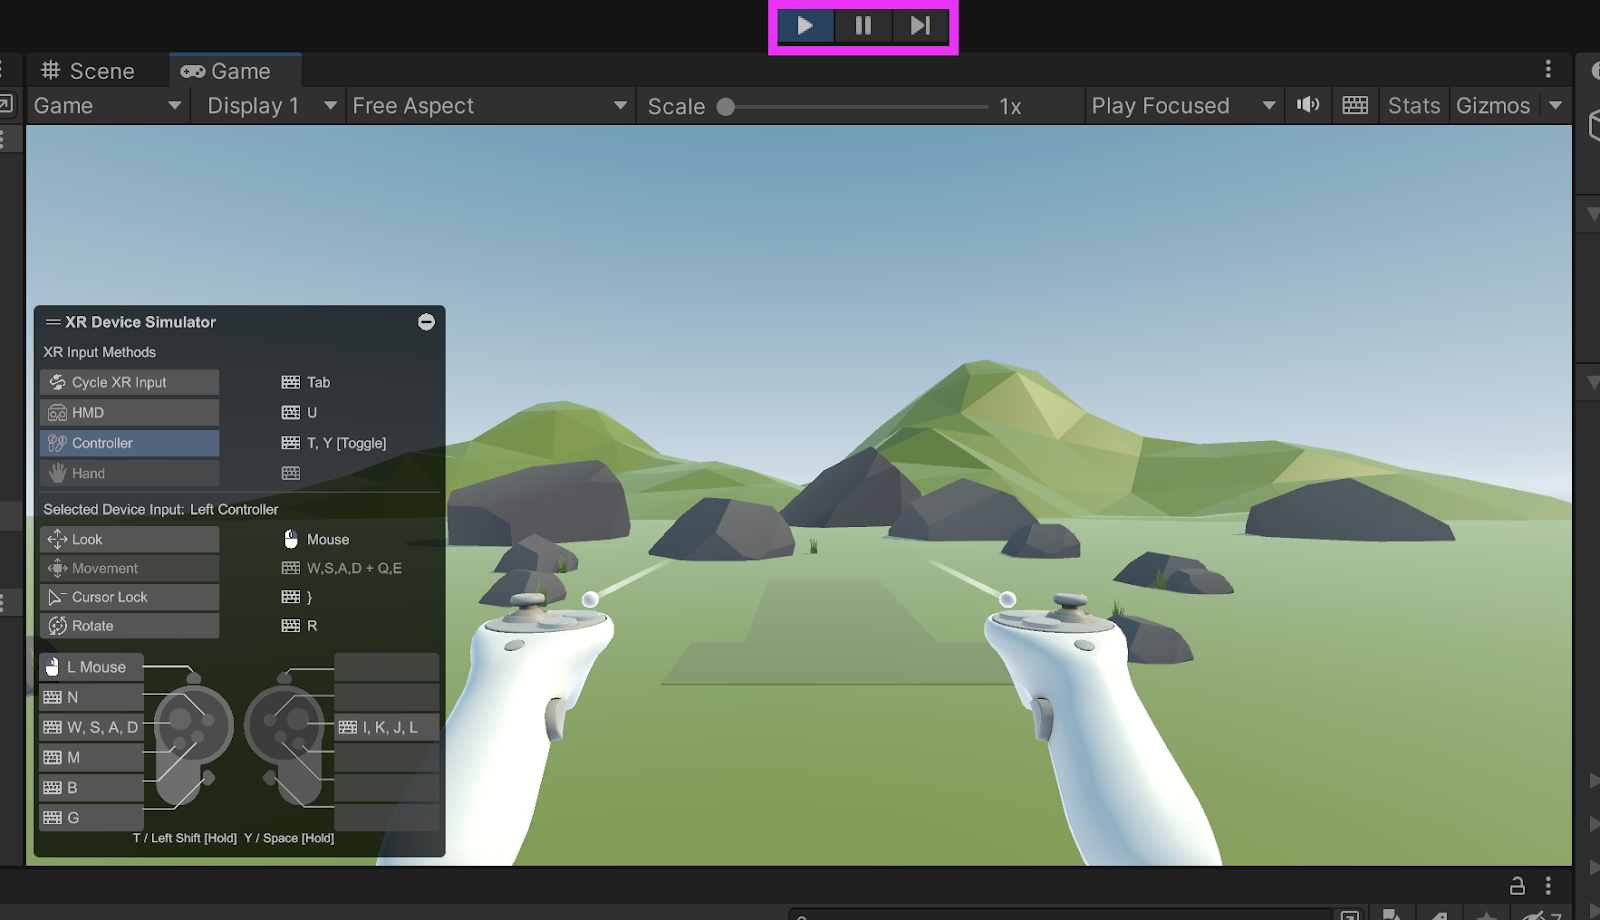This screenshot has height=920, width=1600.
Task: Mute audio with the speaker icon
Action: tap(1308, 105)
